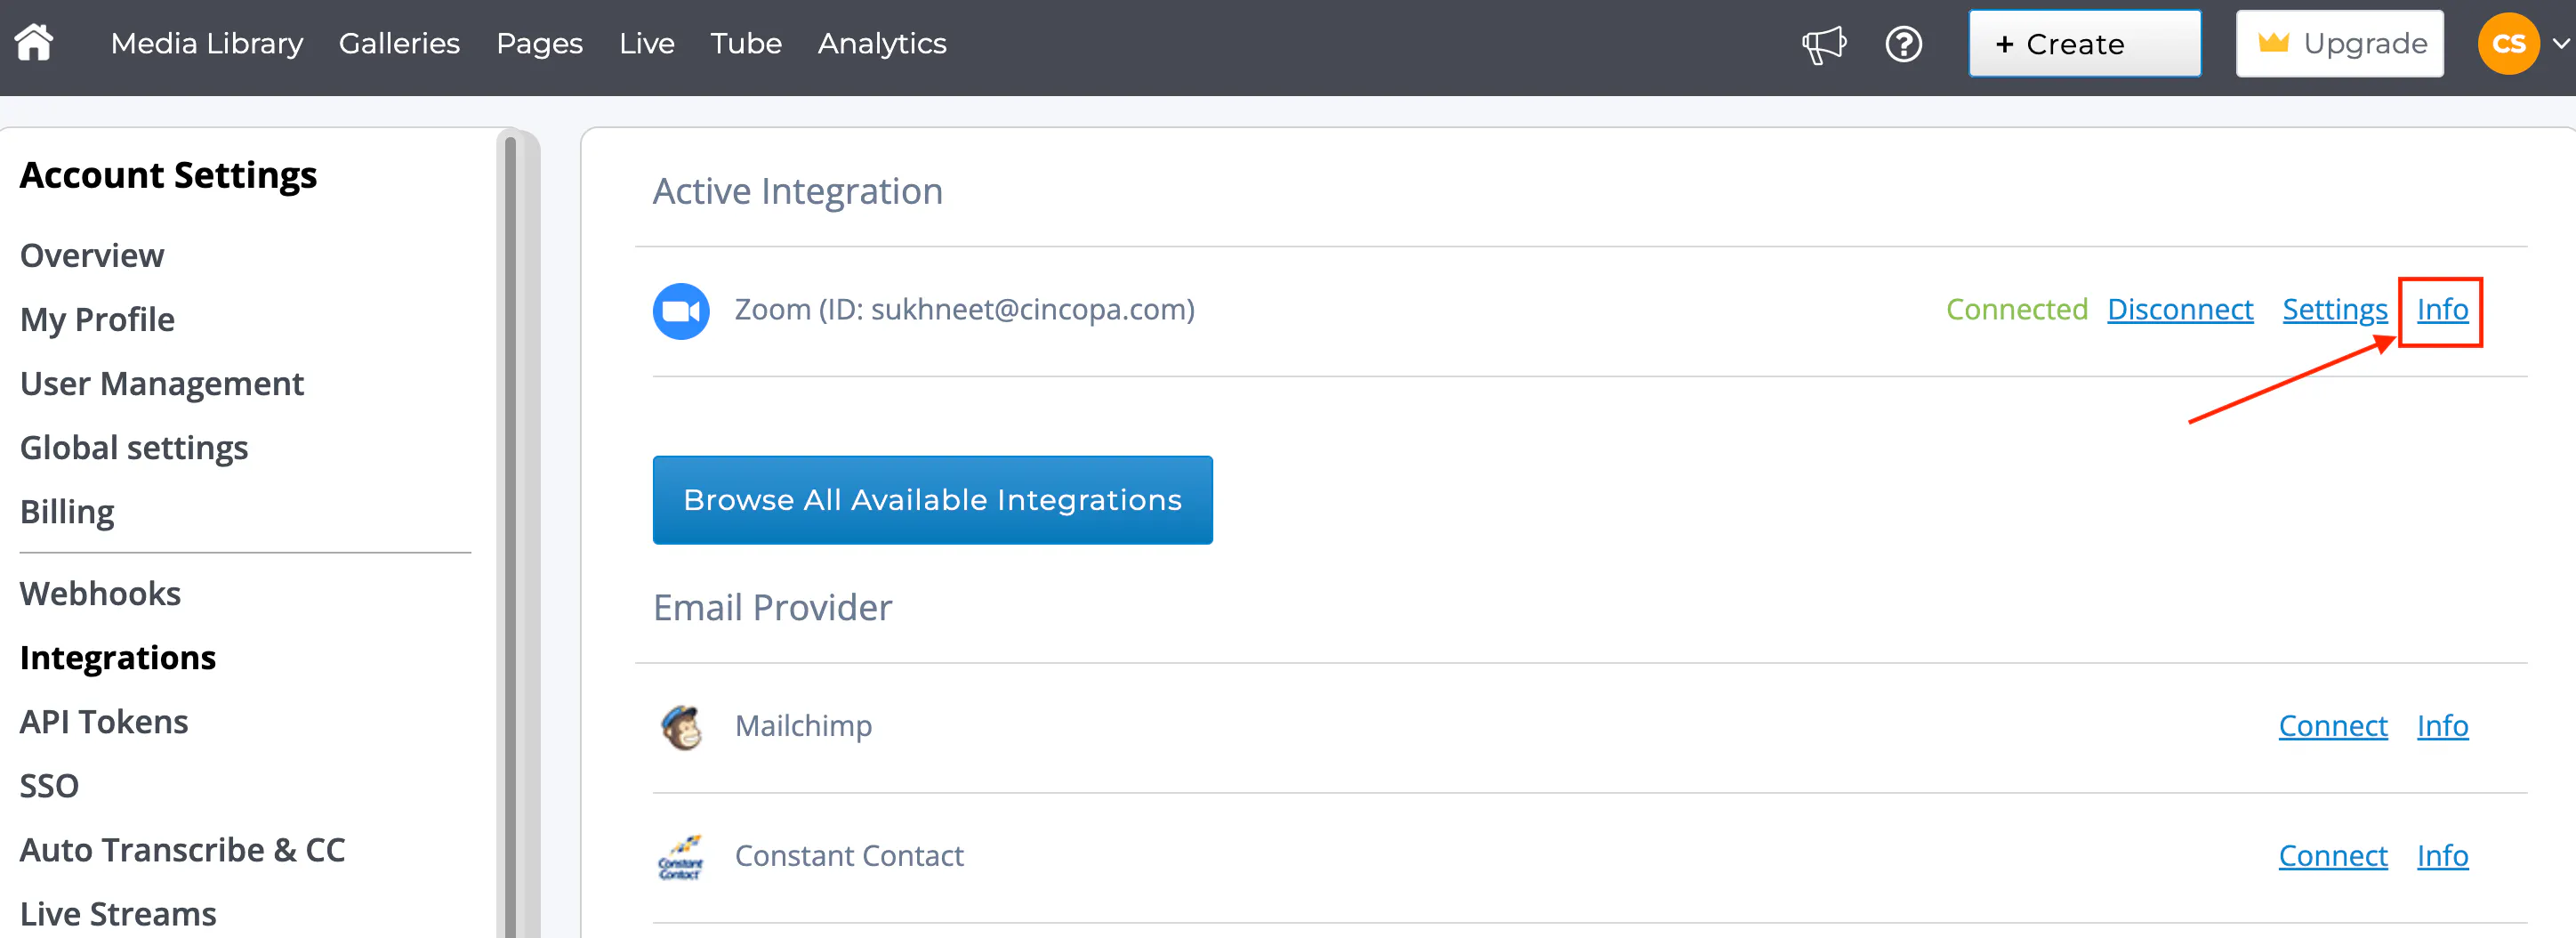Open Webhooks settings
Viewport: 2576px width, 938px height.
100,594
